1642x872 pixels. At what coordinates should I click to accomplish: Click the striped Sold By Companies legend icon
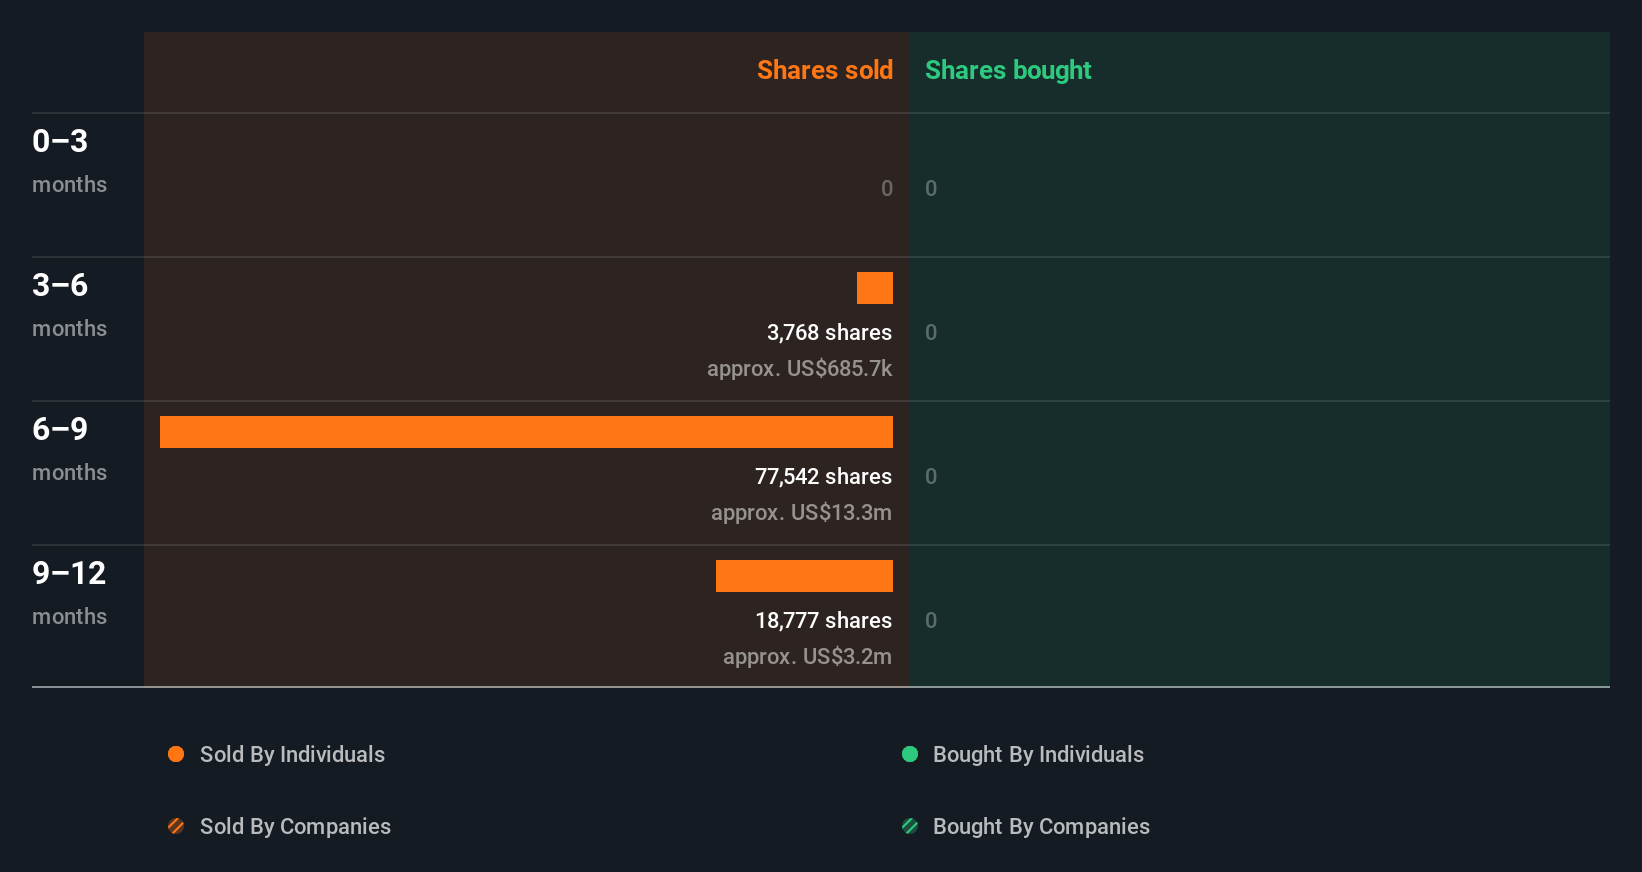pyautogui.click(x=176, y=826)
